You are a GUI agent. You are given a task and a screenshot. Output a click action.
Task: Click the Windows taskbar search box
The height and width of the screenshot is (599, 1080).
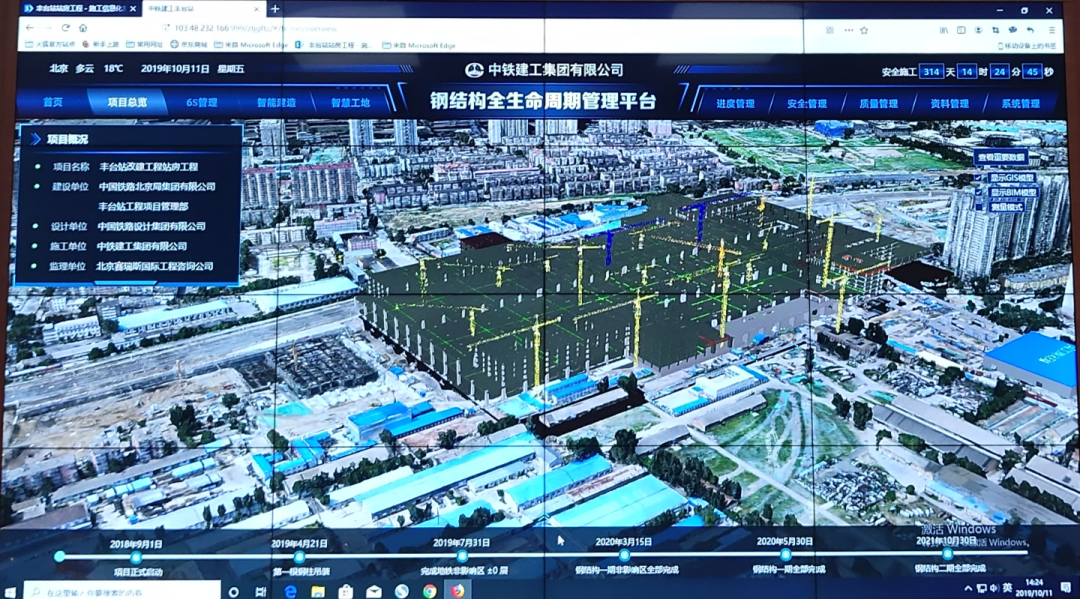[123, 591]
